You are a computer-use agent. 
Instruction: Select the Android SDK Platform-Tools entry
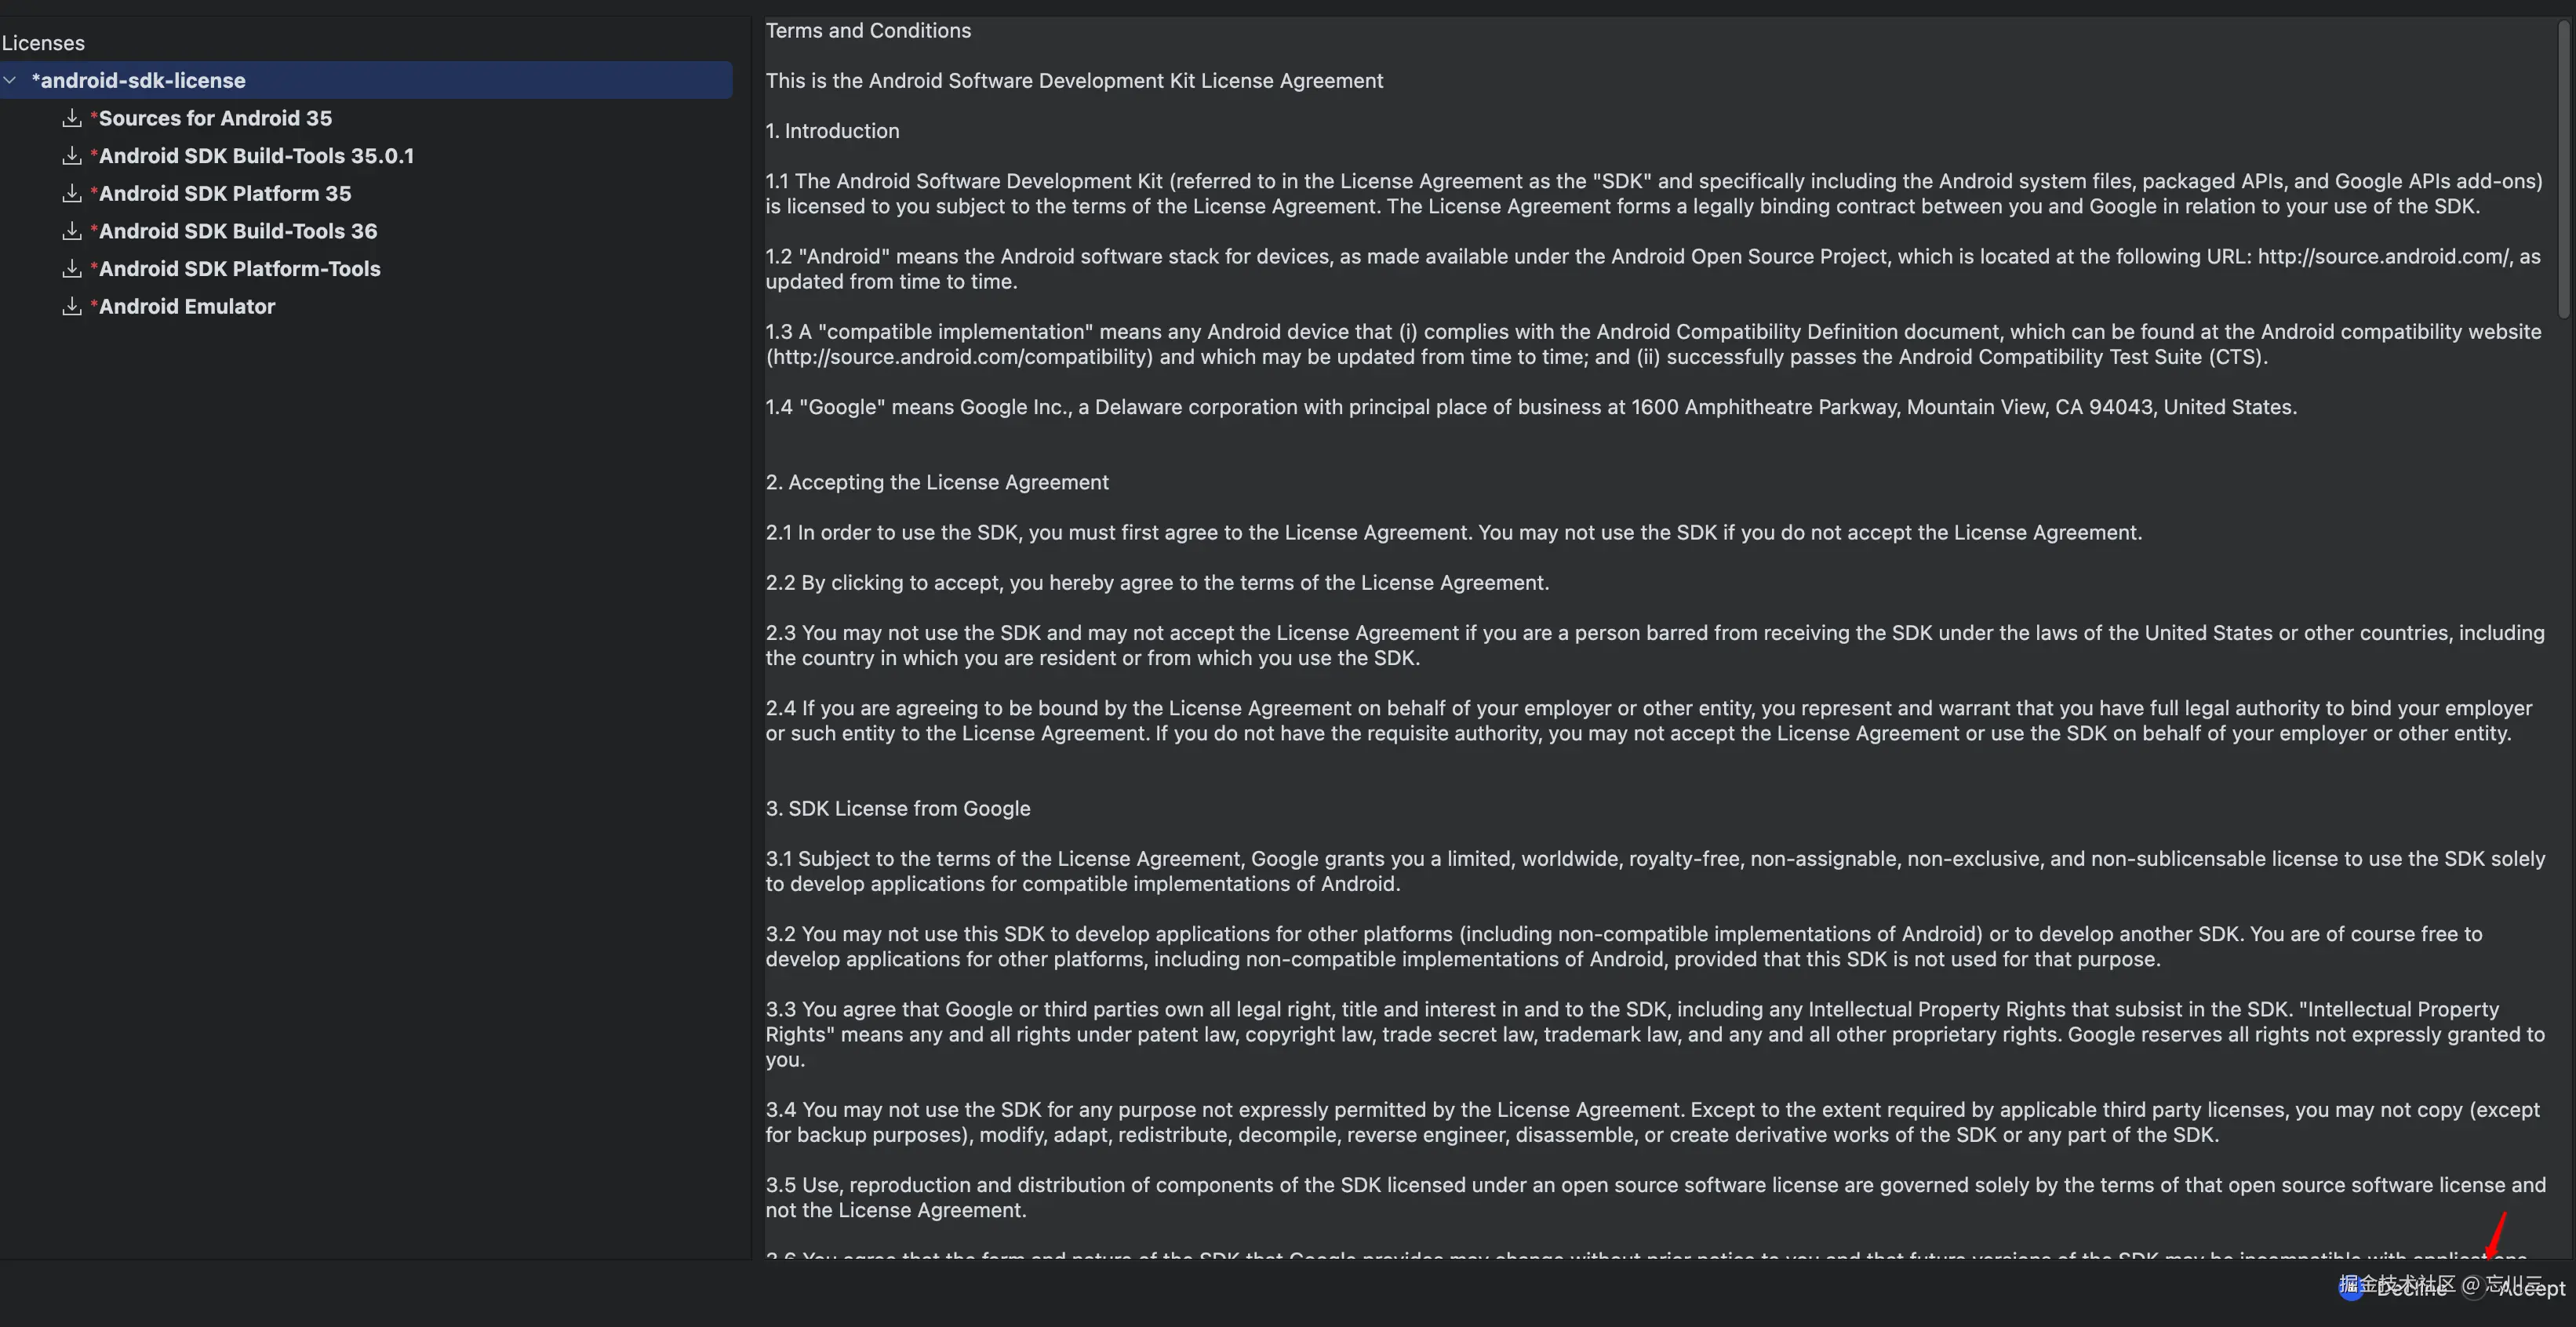(x=240, y=269)
